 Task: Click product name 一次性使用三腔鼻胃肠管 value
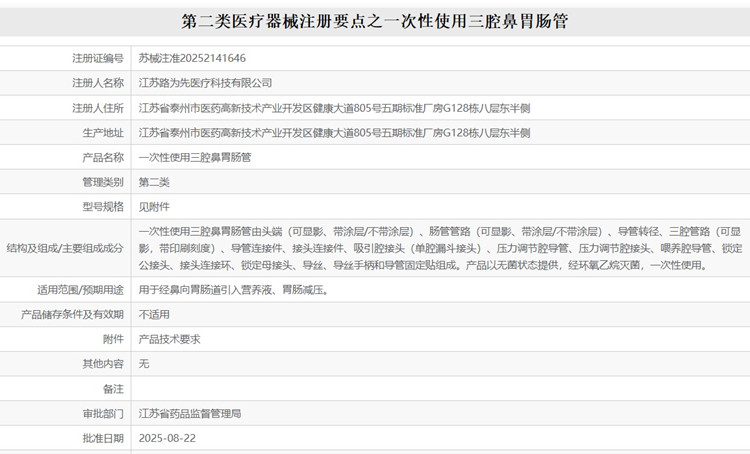(x=194, y=157)
